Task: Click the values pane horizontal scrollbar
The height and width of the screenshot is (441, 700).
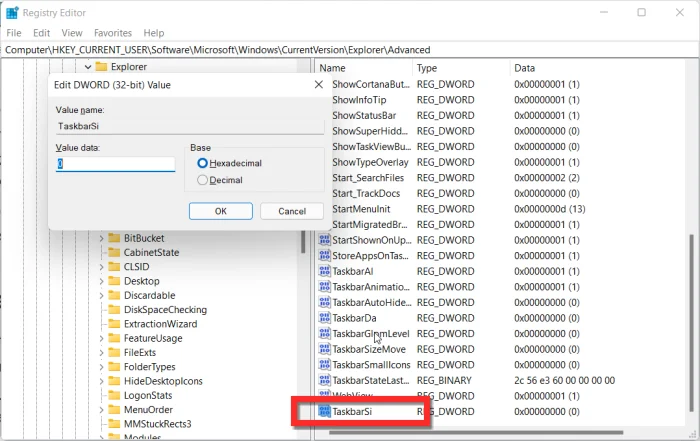Action: click(476, 432)
